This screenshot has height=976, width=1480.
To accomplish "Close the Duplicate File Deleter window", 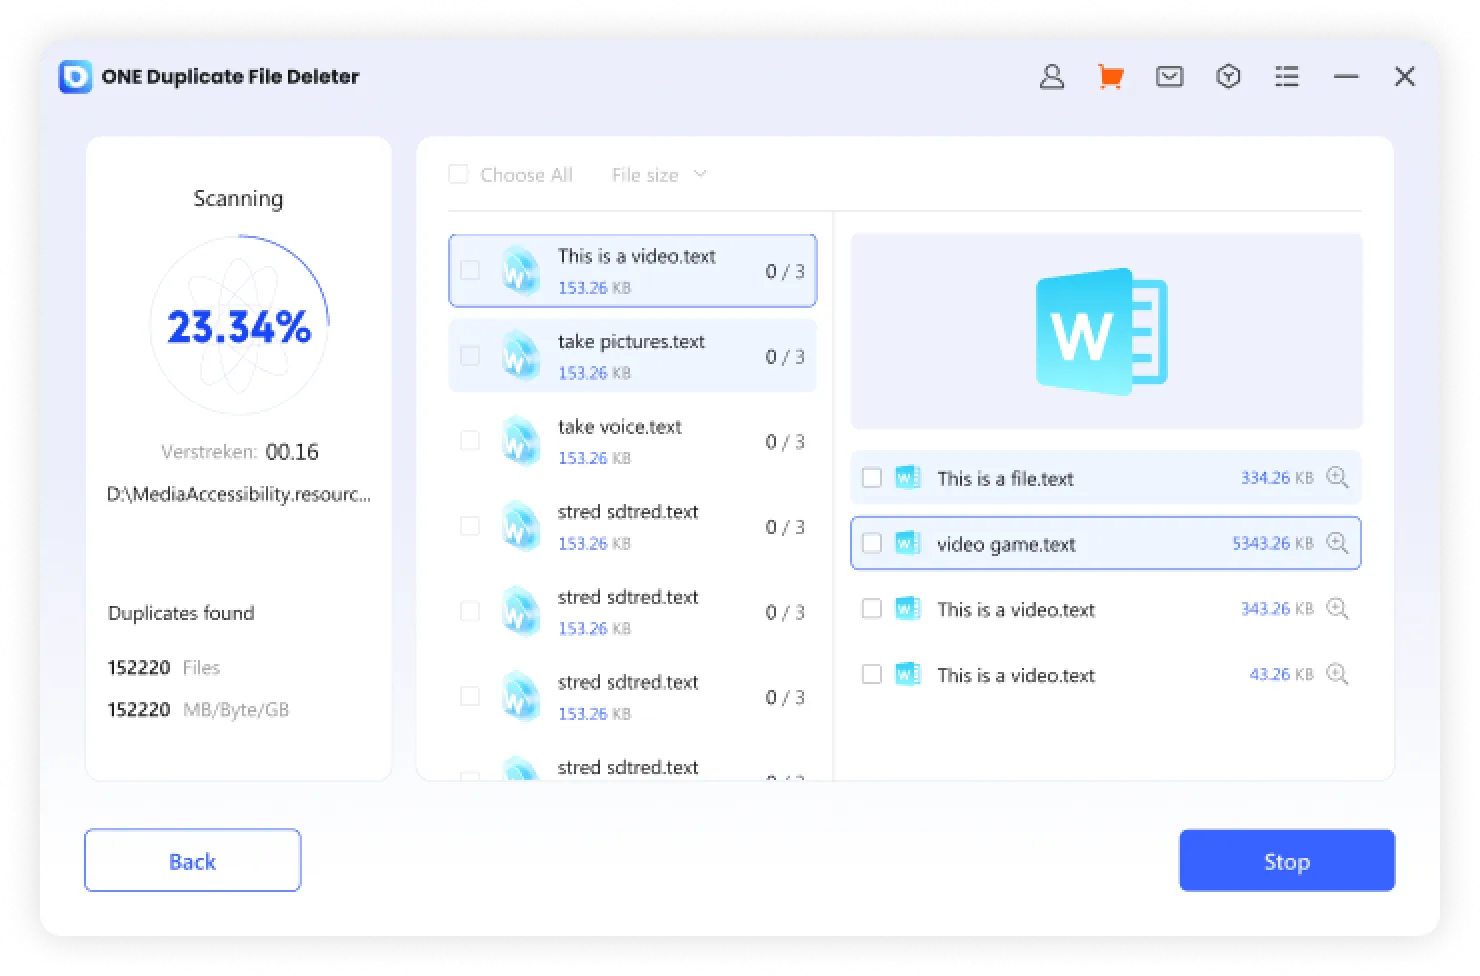I will pyautogui.click(x=1405, y=77).
